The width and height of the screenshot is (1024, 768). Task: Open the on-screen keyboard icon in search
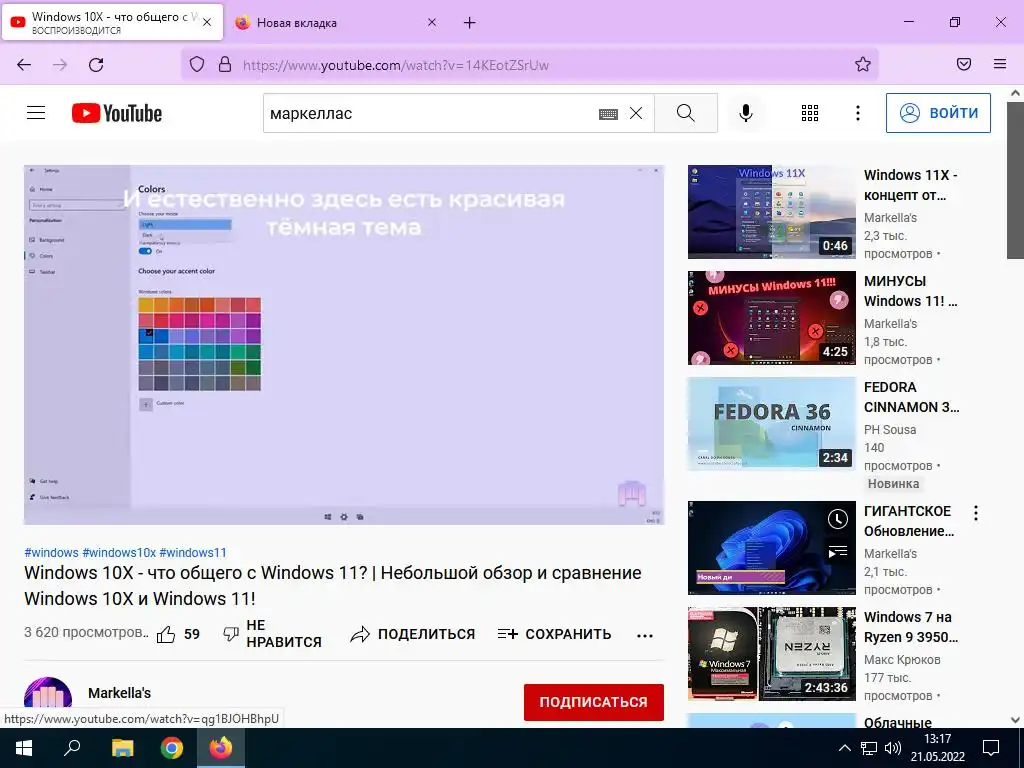[608, 114]
